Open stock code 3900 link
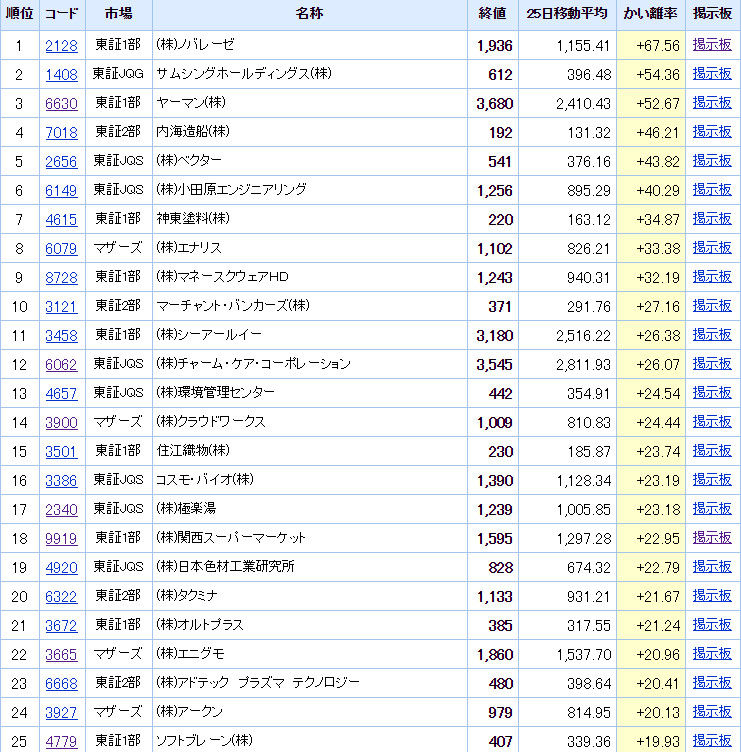The height and width of the screenshot is (752, 741). pyautogui.click(x=61, y=423)
